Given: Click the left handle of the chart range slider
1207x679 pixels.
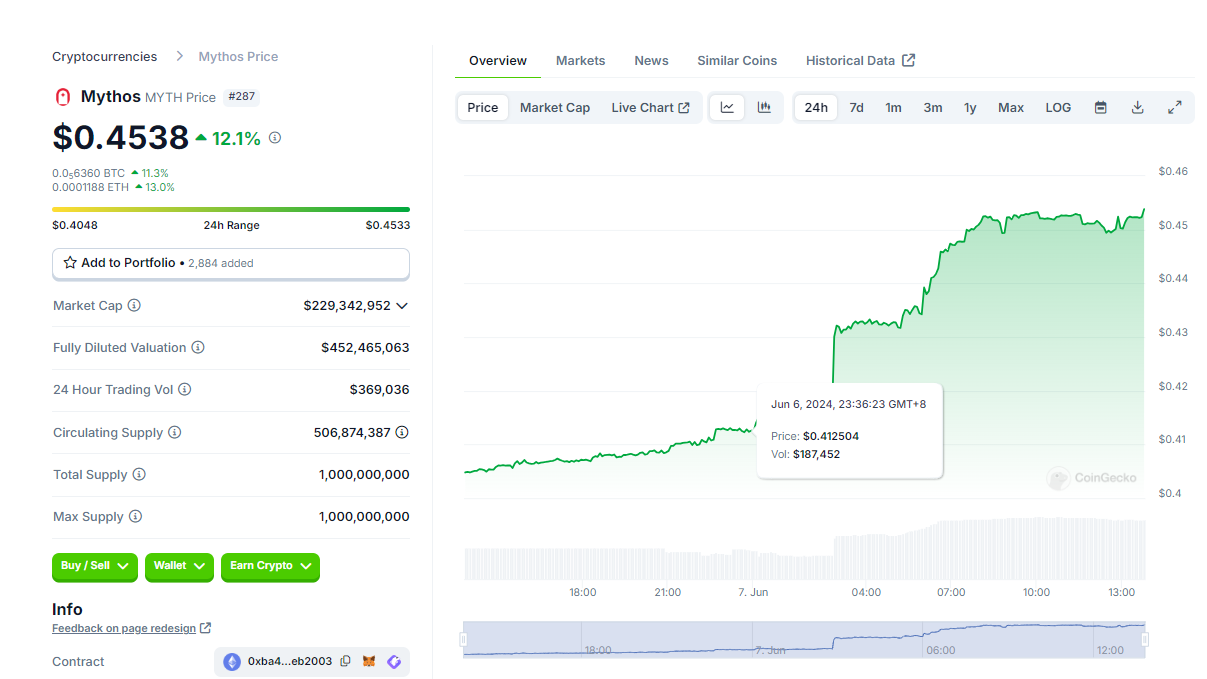Looking at the screenshot, I should click(464, 639).
